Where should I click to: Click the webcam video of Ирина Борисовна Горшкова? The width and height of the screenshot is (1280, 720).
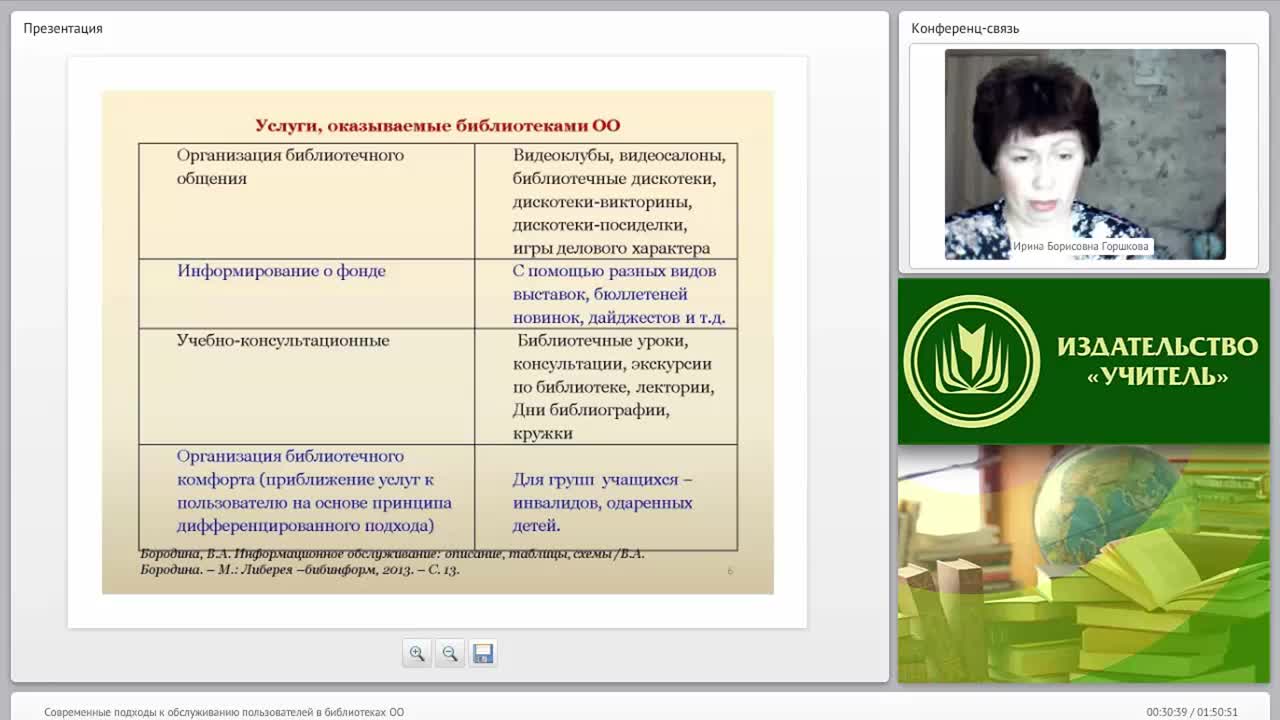[1085, 154]
